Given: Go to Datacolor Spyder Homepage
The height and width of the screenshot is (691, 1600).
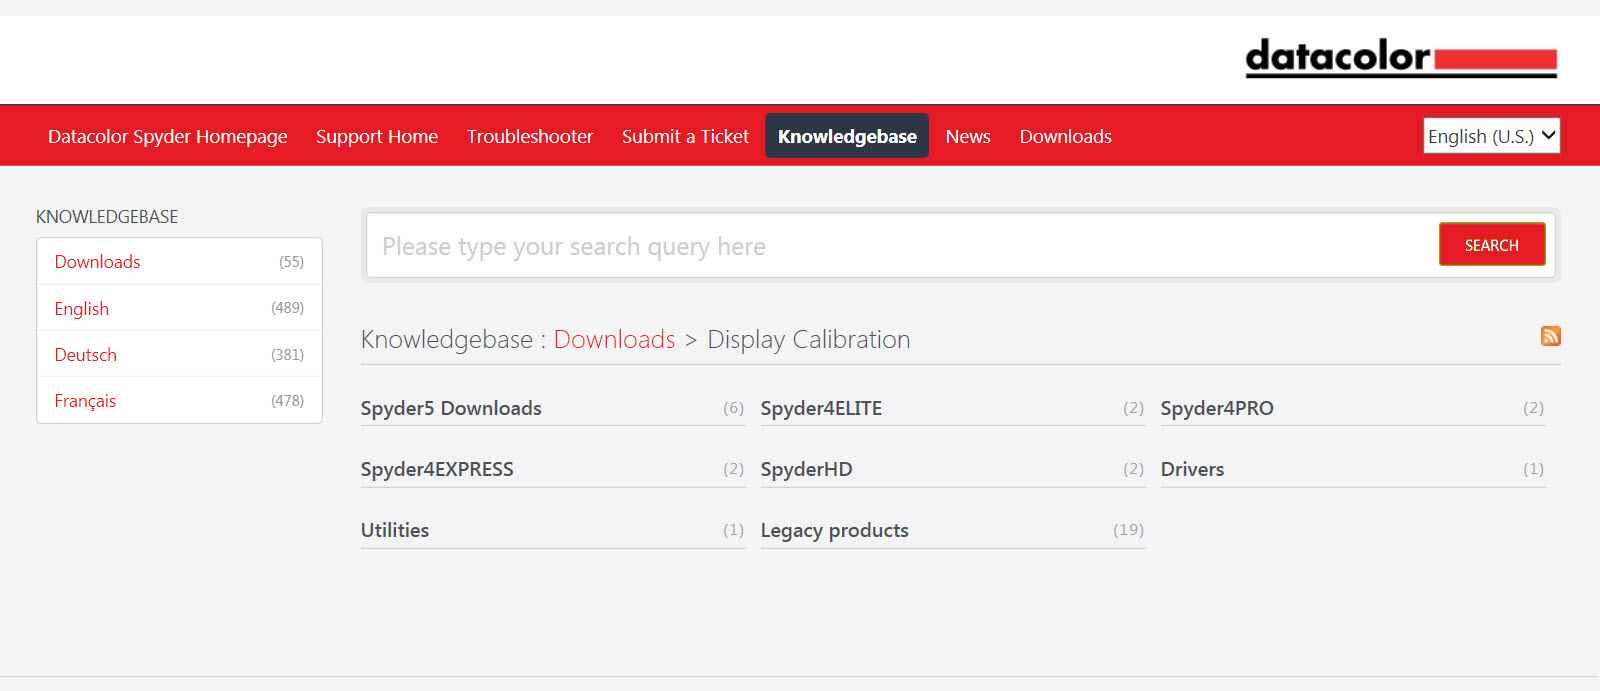Looking at the screenshot, I should 168,136.
